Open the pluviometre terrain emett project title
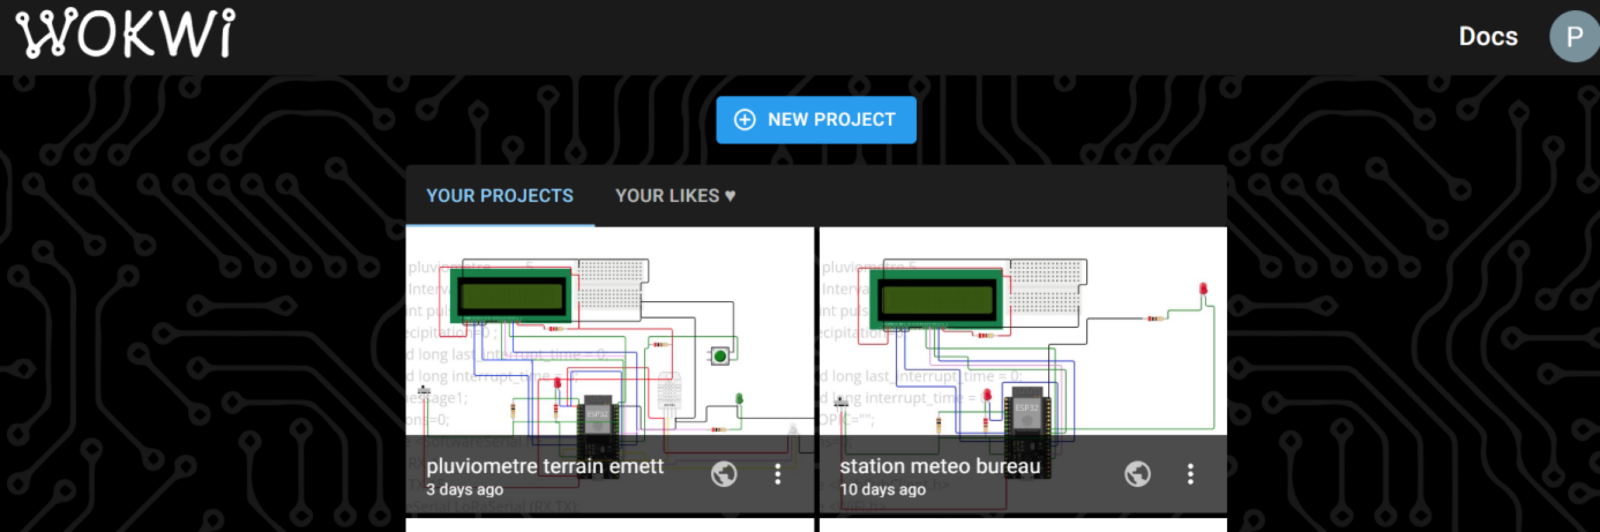 click(545, 466)
